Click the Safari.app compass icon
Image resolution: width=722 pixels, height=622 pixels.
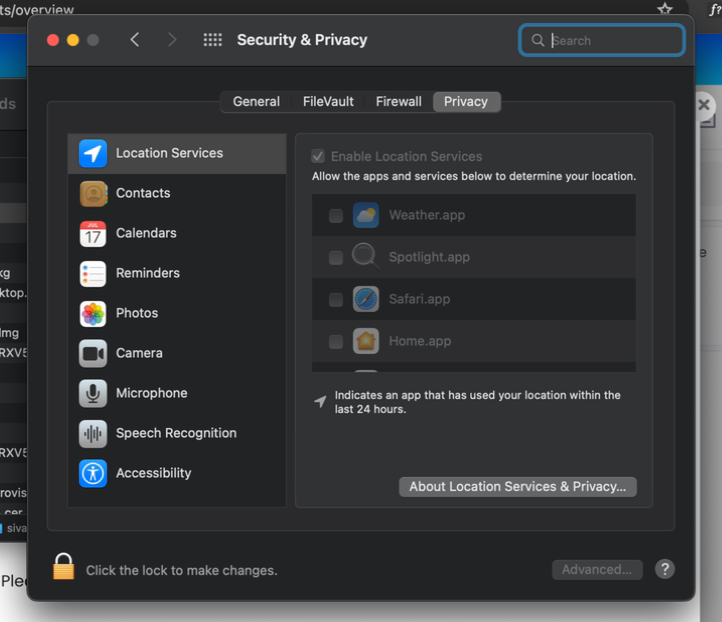(366, 299)
